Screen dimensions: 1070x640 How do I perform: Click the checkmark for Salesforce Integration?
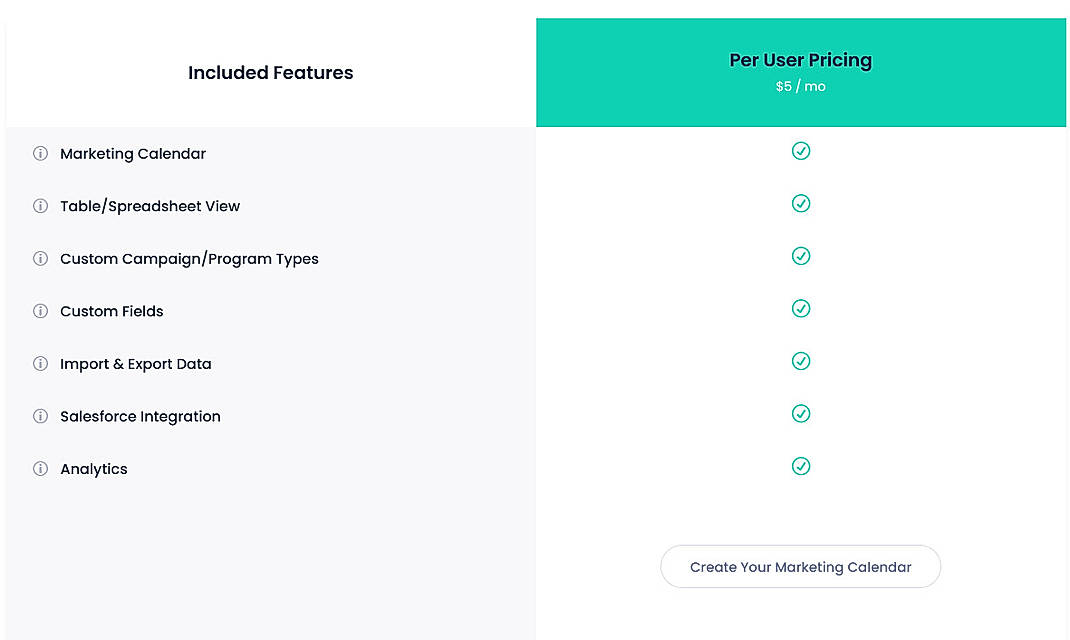click(801, 413)
